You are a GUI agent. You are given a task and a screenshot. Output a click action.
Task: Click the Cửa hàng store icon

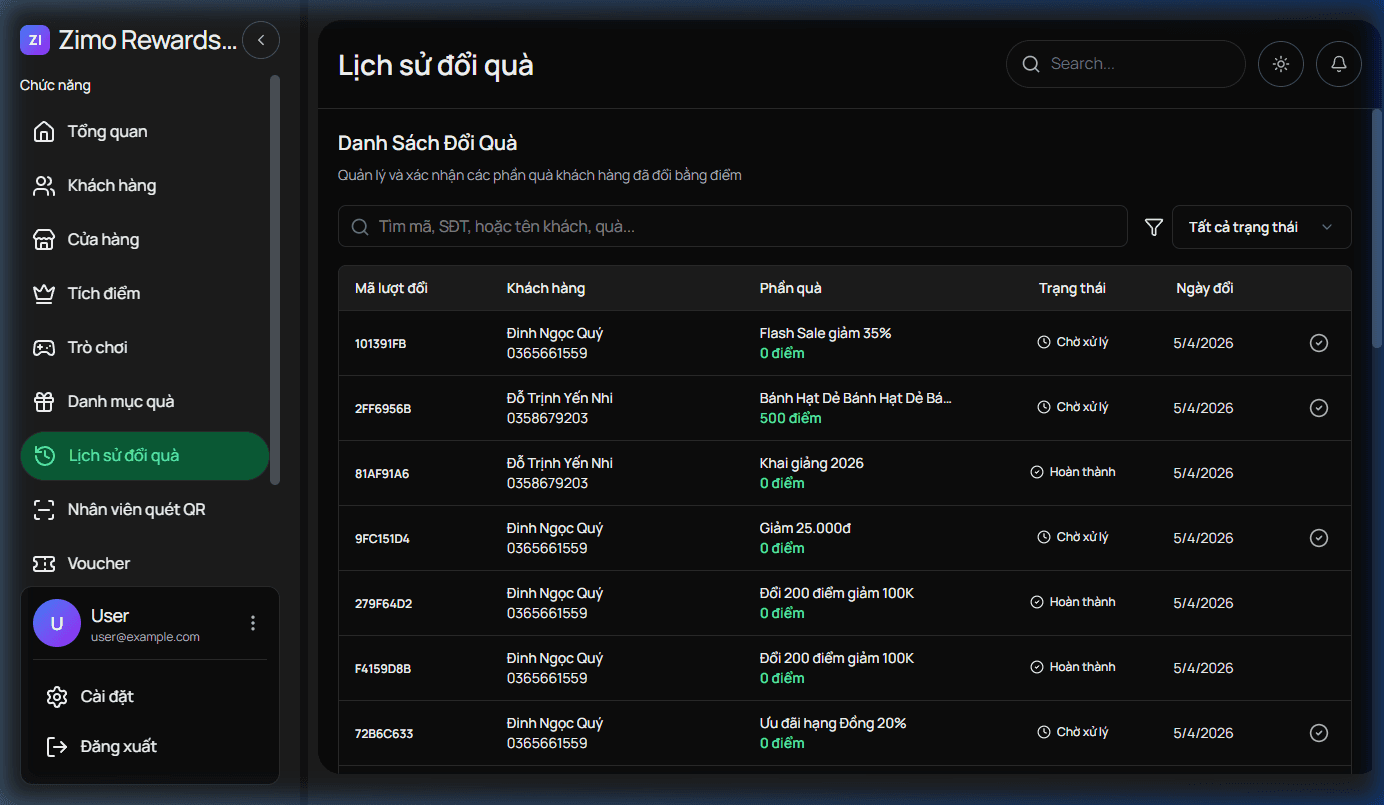click(44, 240)
